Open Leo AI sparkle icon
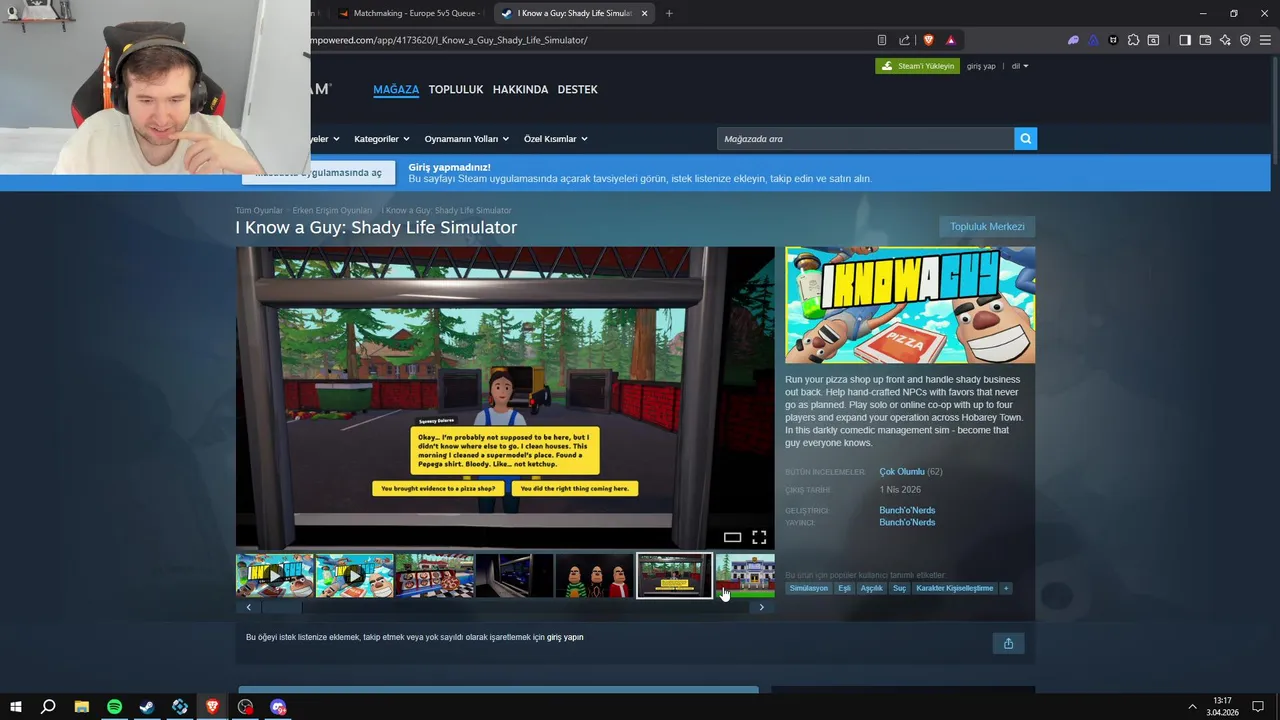The image size is (1280, 720). (1225, 40)
